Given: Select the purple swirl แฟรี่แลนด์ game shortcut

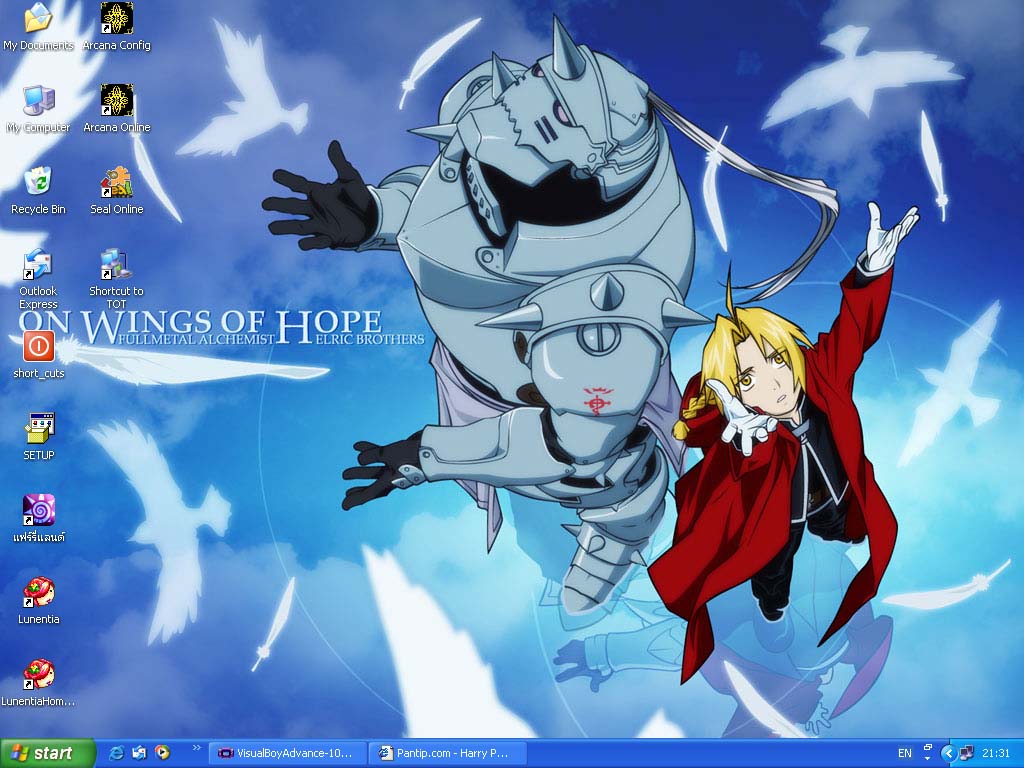Looking at the screenshot, I should pos(39,518).
